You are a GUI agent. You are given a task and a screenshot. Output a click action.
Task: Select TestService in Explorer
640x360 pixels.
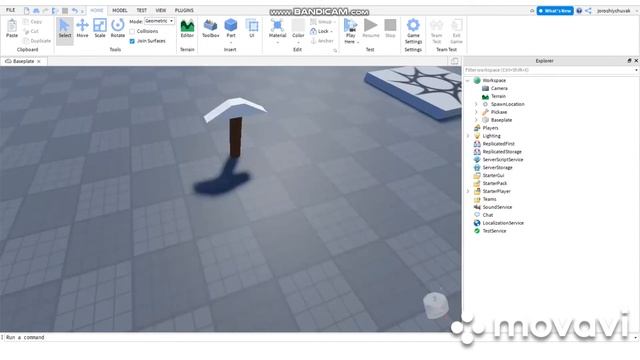click(494, 231)
